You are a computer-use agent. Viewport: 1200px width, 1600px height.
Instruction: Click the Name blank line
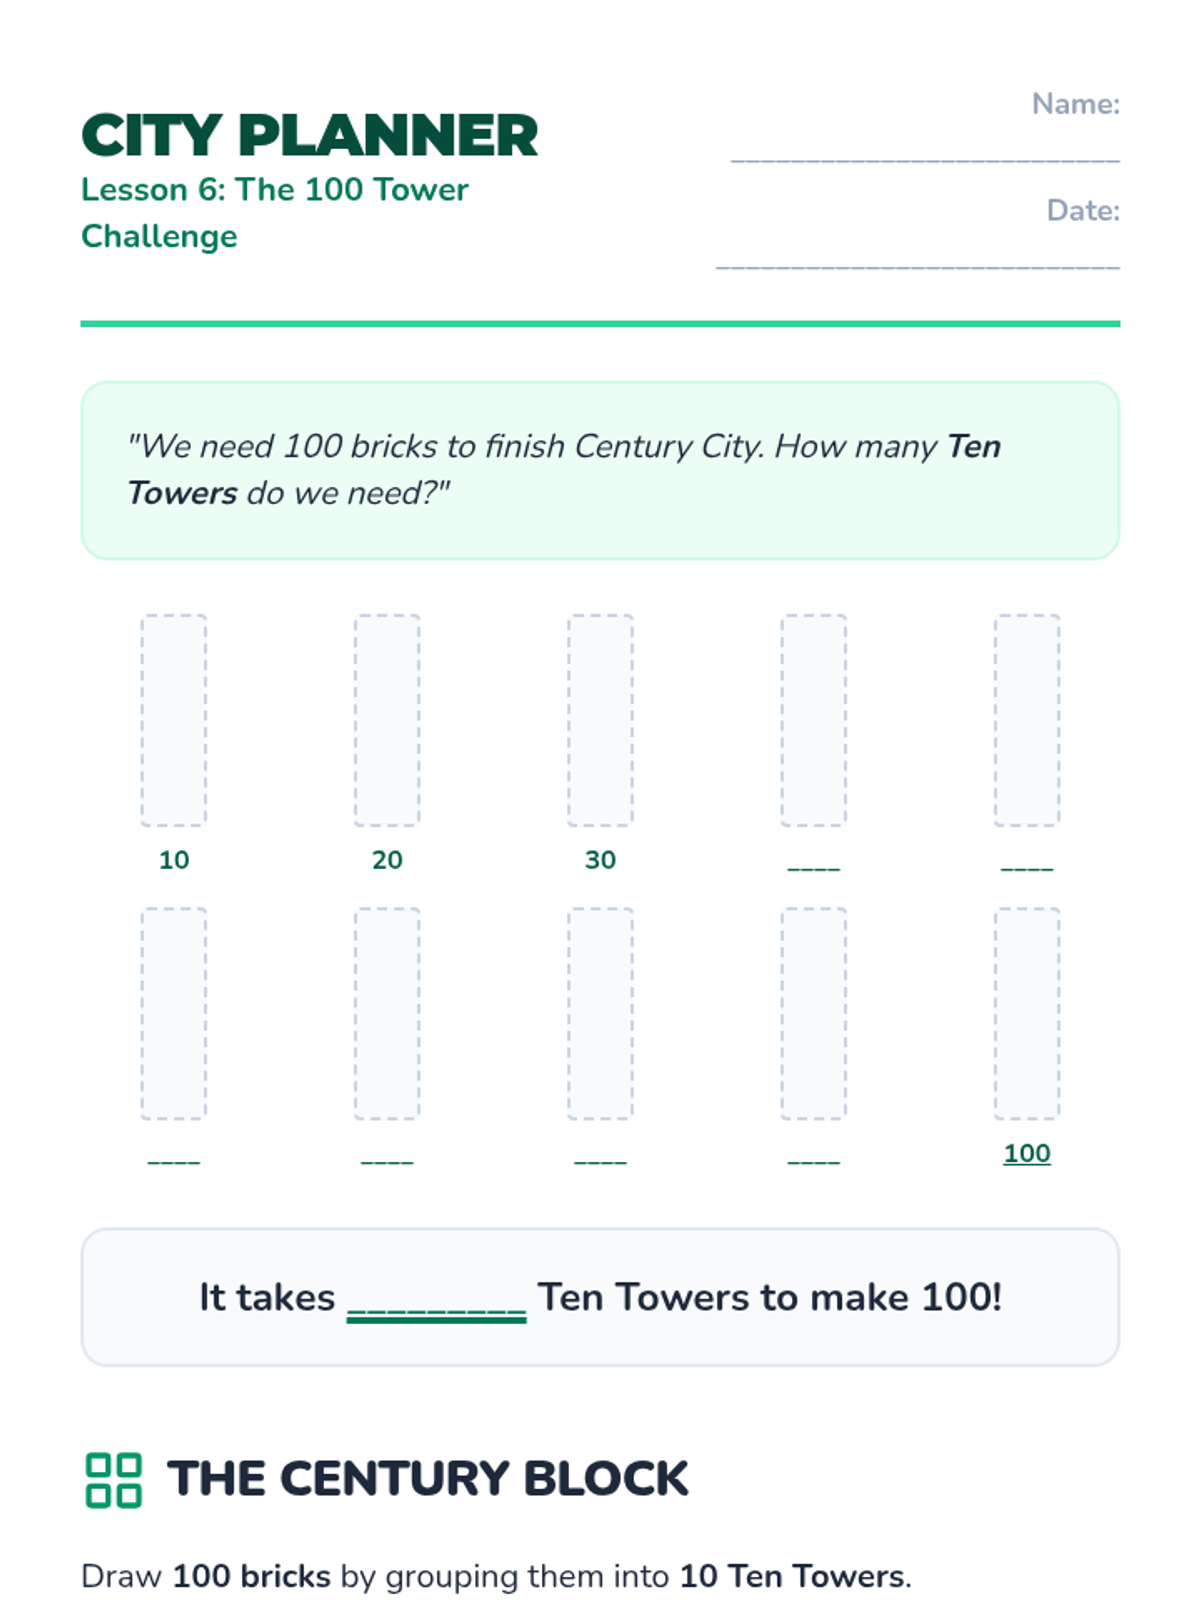[925, 150]
